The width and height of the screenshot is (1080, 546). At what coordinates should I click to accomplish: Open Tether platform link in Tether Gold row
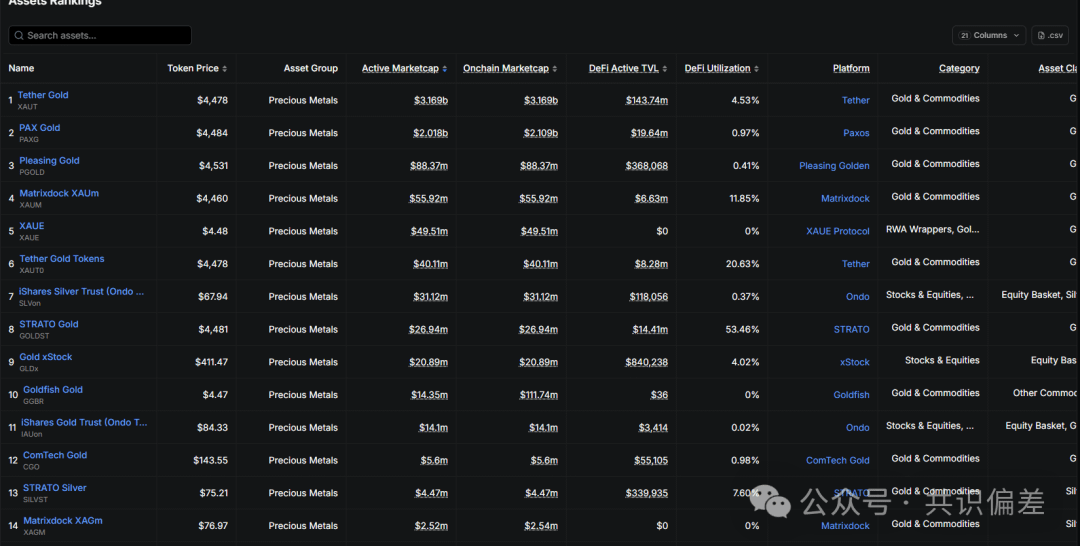coord(855,101)
